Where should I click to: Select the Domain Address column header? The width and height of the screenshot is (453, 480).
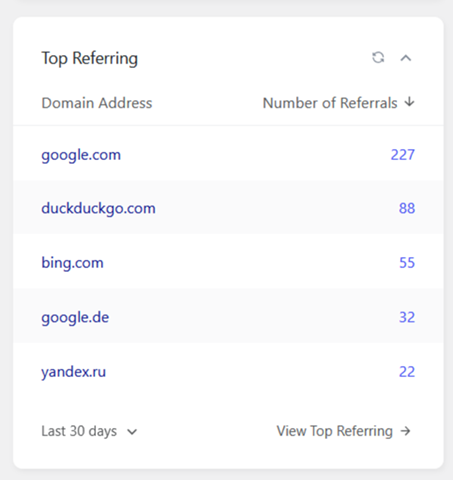click(x=97, y=103)
